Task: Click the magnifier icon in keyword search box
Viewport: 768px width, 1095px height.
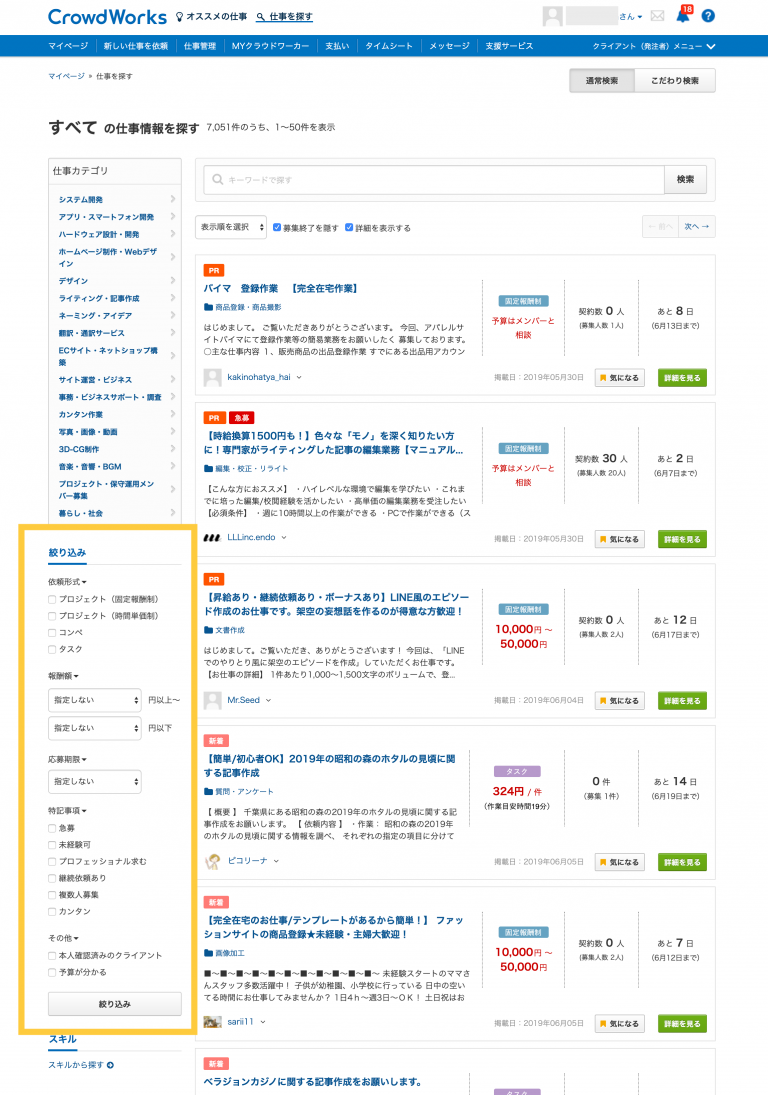Action: (x=217, y=180)
